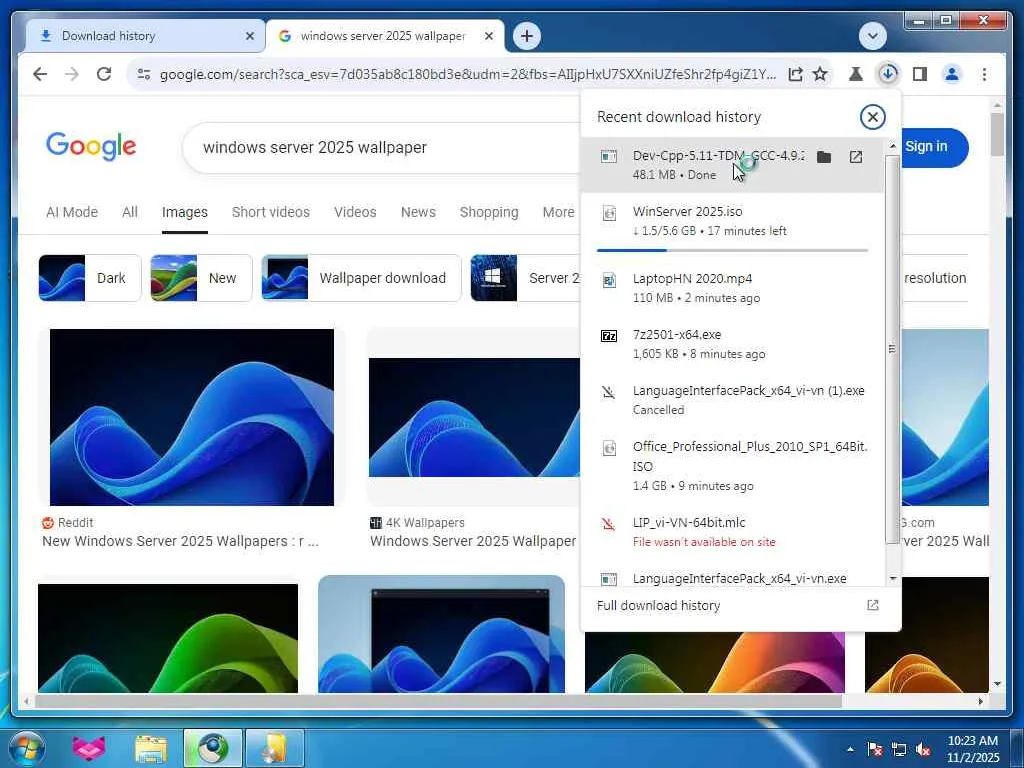1024x768 pixels.
Task: Select LaptopHN 2020.mp4 download entry
Action: coord(732,288)
